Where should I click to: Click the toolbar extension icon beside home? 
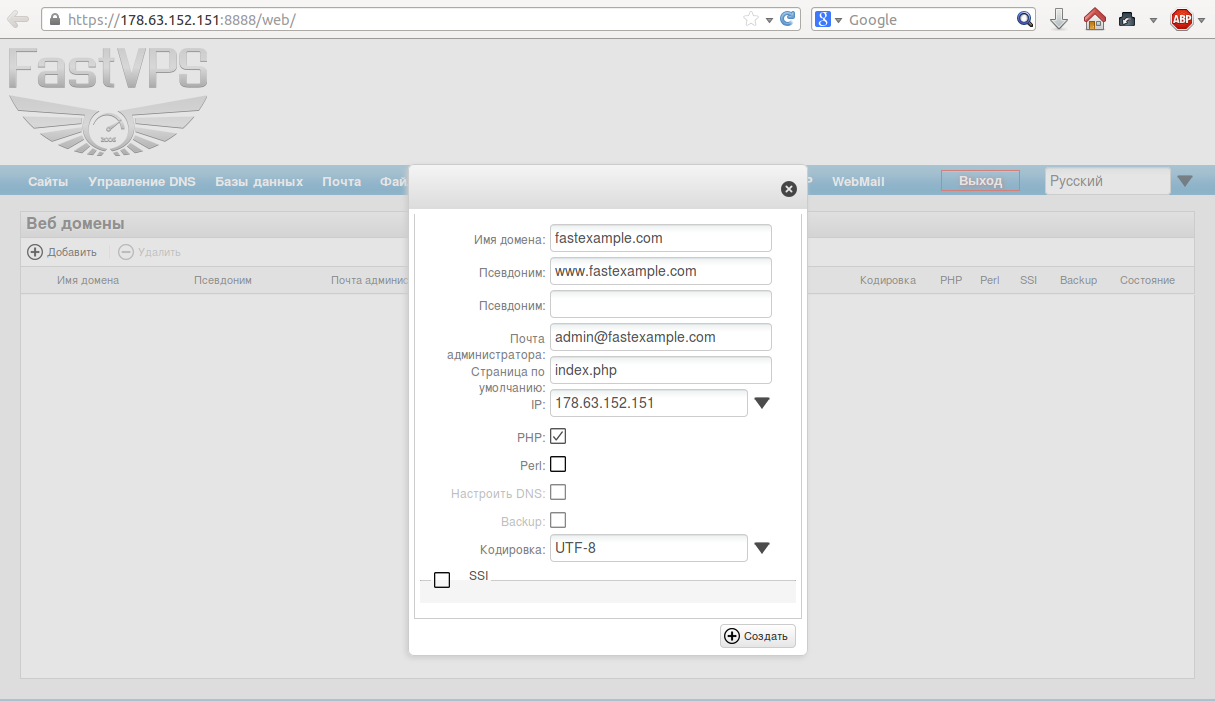click(x=1127, y=19)
